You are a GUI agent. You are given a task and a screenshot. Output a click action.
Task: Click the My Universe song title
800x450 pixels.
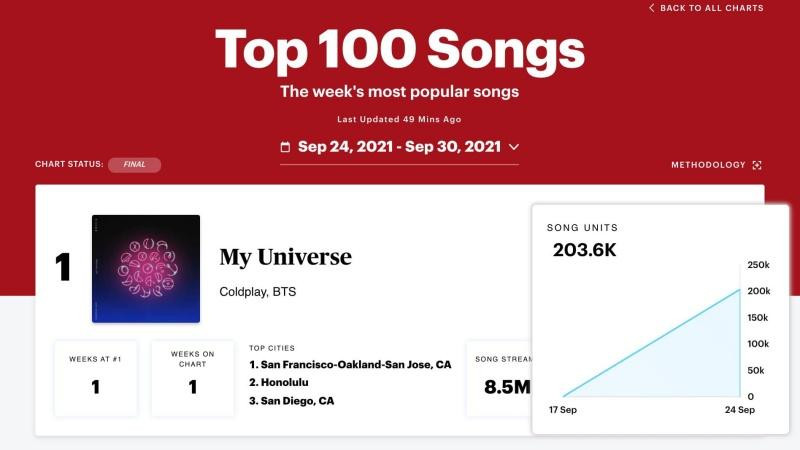click(285, 257)
